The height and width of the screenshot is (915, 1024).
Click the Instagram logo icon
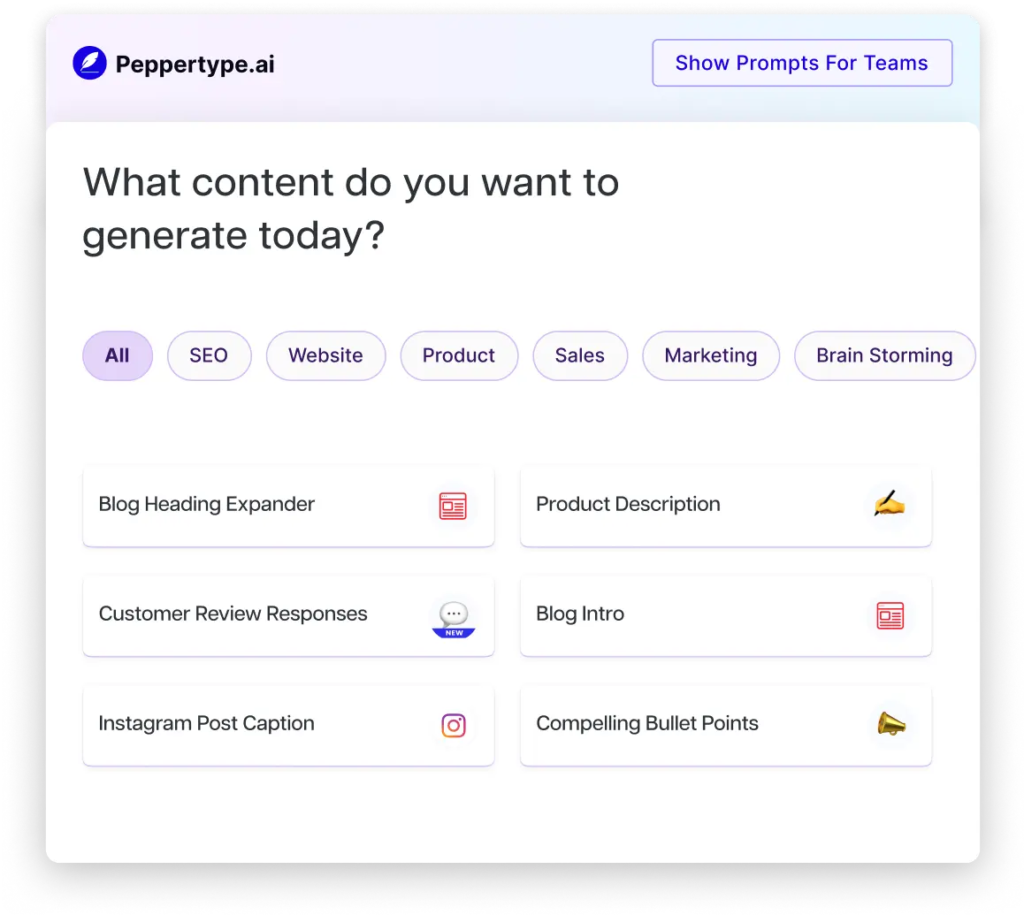pos(453,725)
